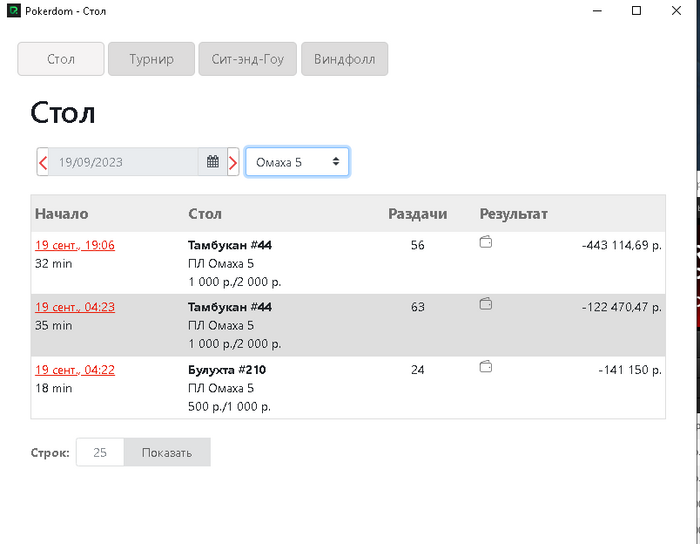
Task: Maximize the Pokerdom window
Action: coord(637,11)
